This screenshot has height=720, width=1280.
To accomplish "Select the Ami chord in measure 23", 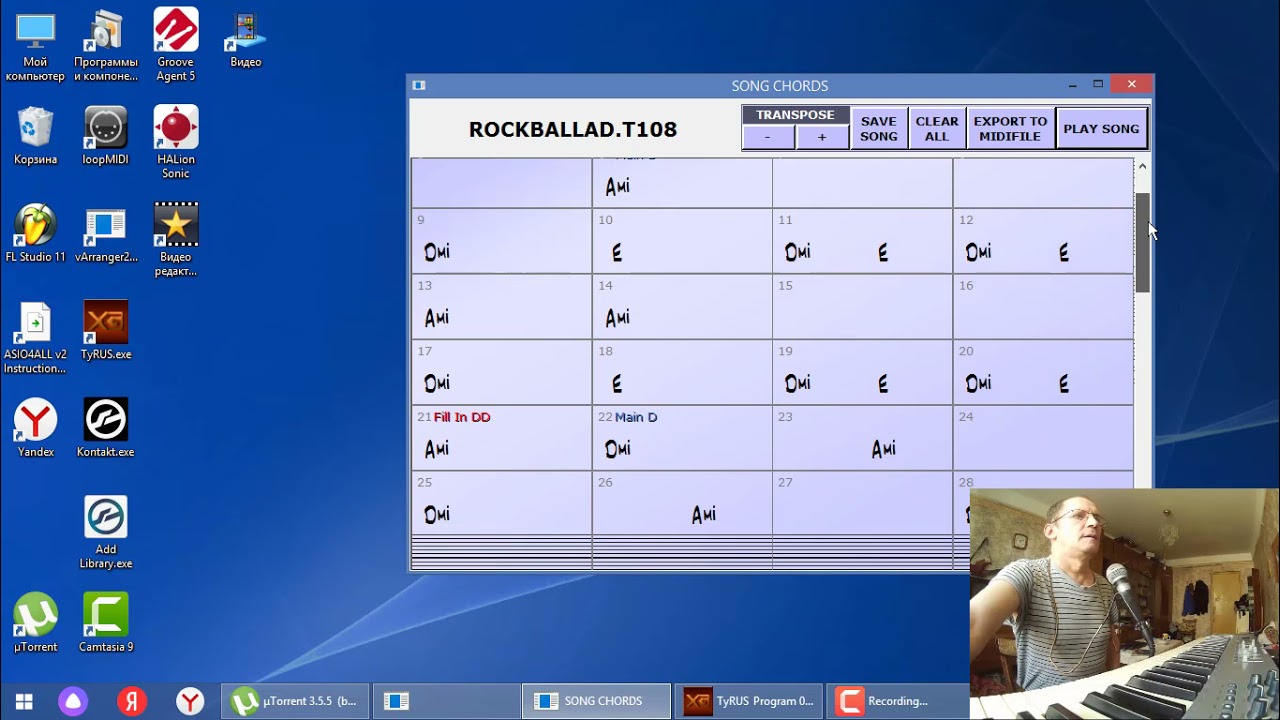I will point(883,450).
